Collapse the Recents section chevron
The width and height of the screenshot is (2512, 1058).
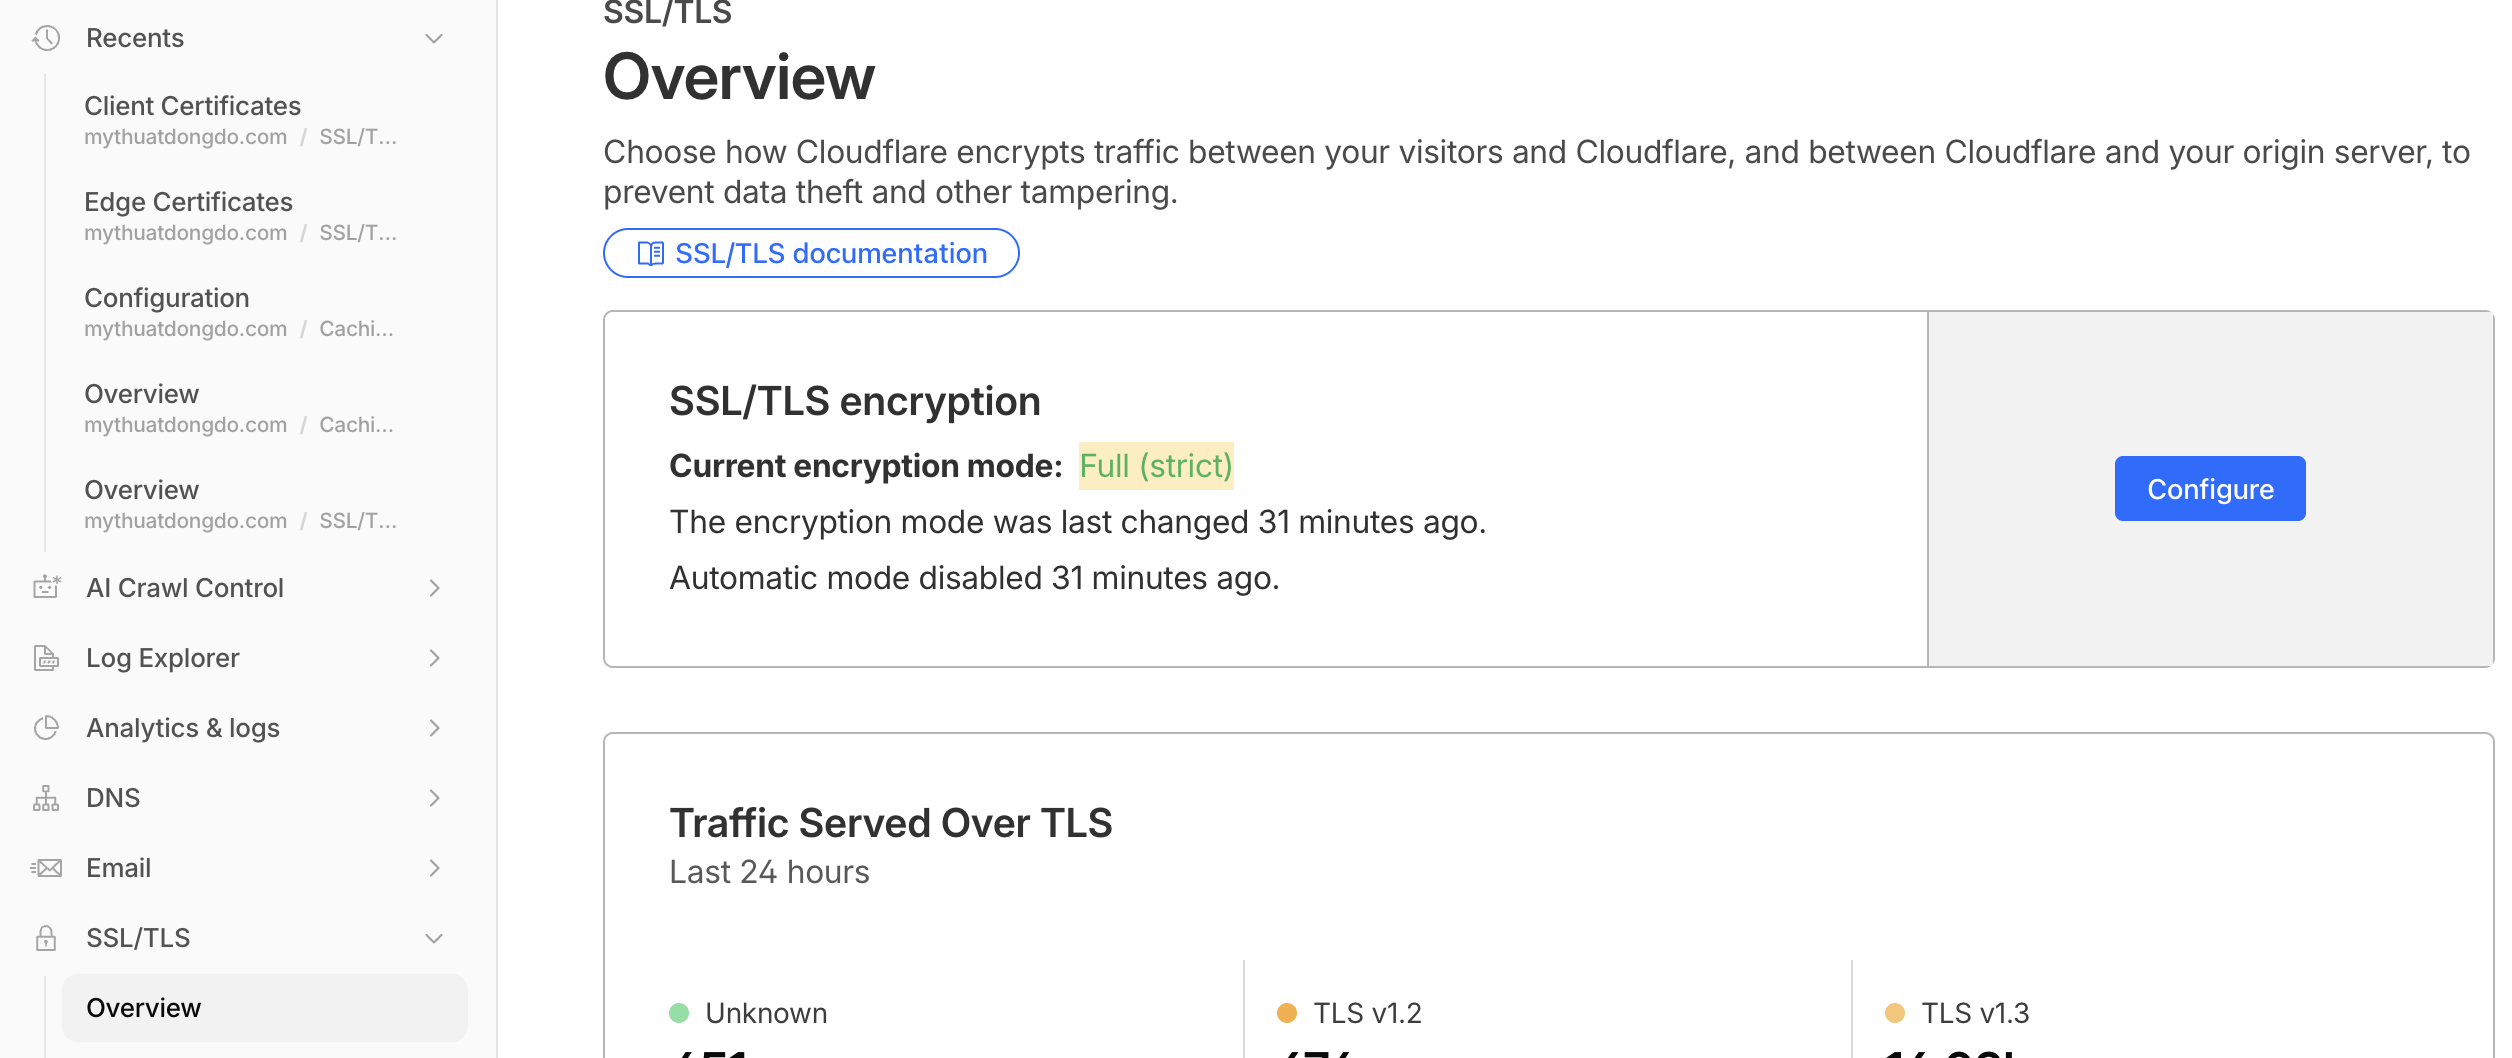click(x=434, y=38)
